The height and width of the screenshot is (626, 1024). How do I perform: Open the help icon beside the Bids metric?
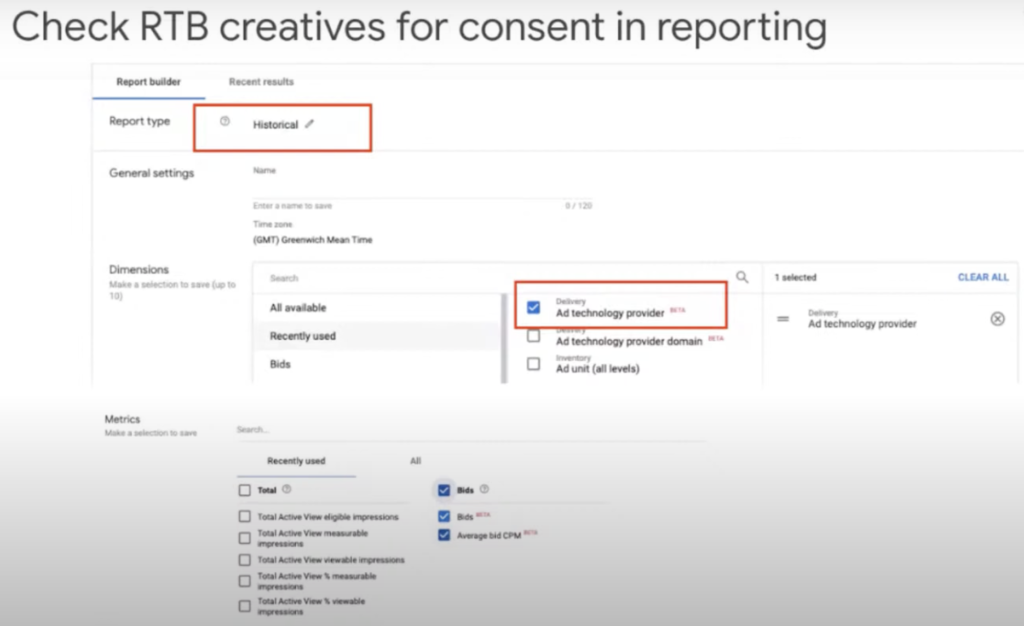coord(486,490)
